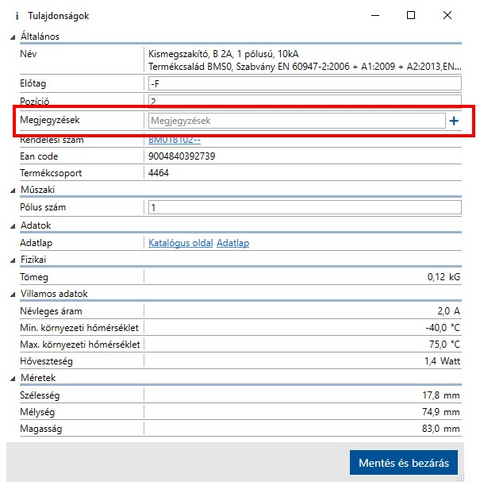Open the Adatlap link
Image resolution: width=480 pixels, height=493 pixels.
(x=233, y=243)
